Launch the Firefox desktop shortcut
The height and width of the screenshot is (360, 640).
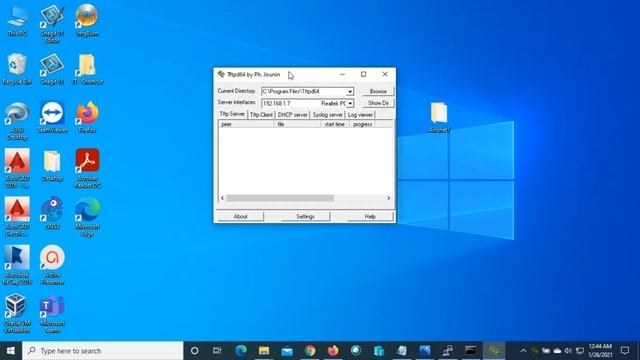[87, 118]
